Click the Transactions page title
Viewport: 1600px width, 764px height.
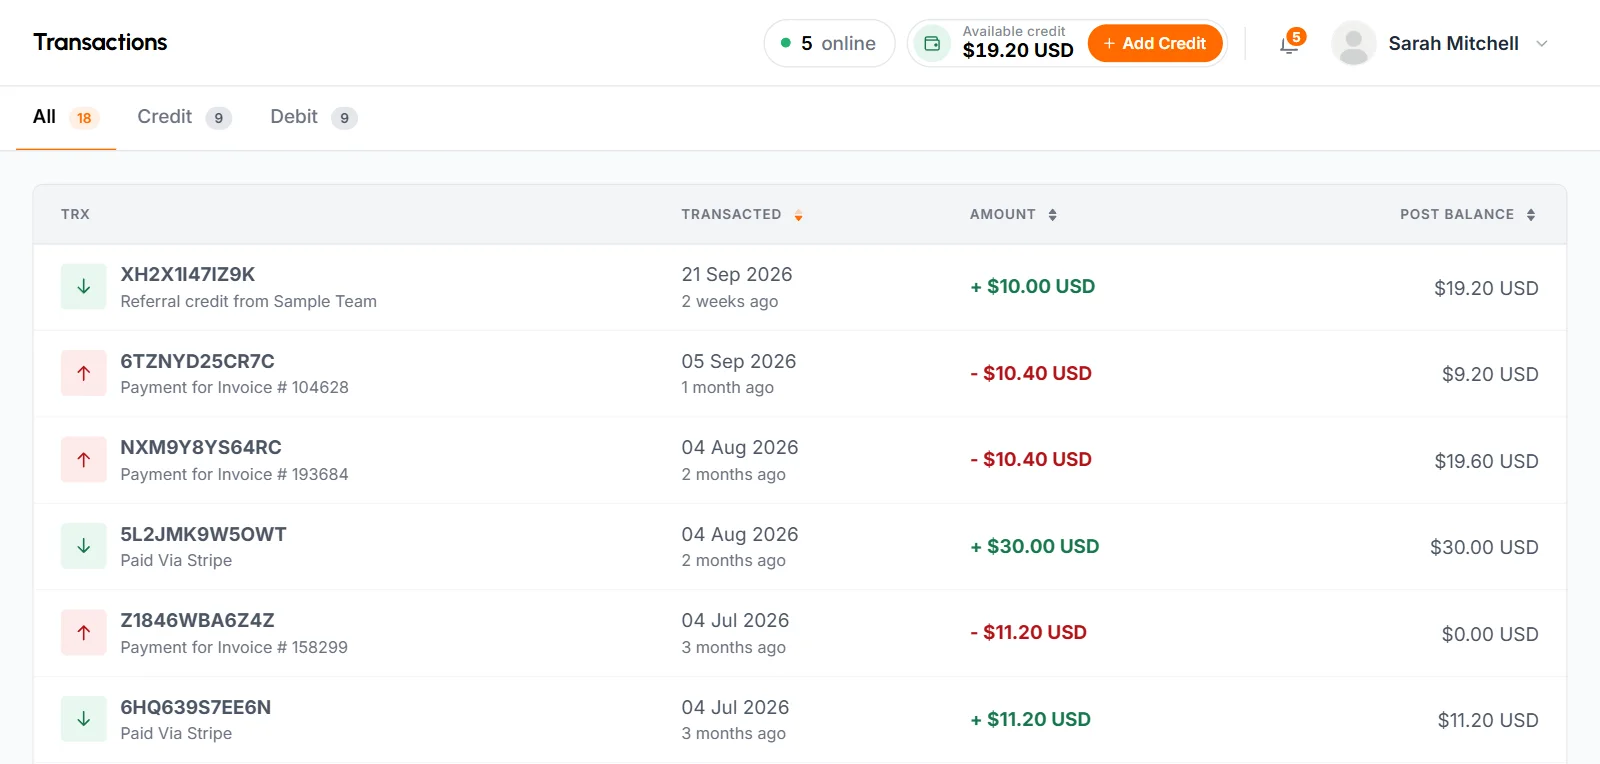100,42
